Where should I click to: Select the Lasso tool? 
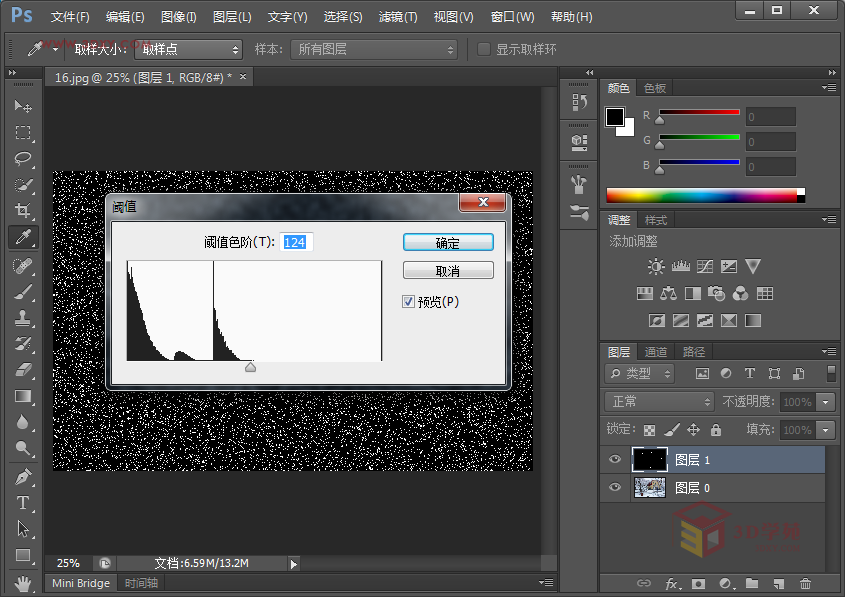23,158
